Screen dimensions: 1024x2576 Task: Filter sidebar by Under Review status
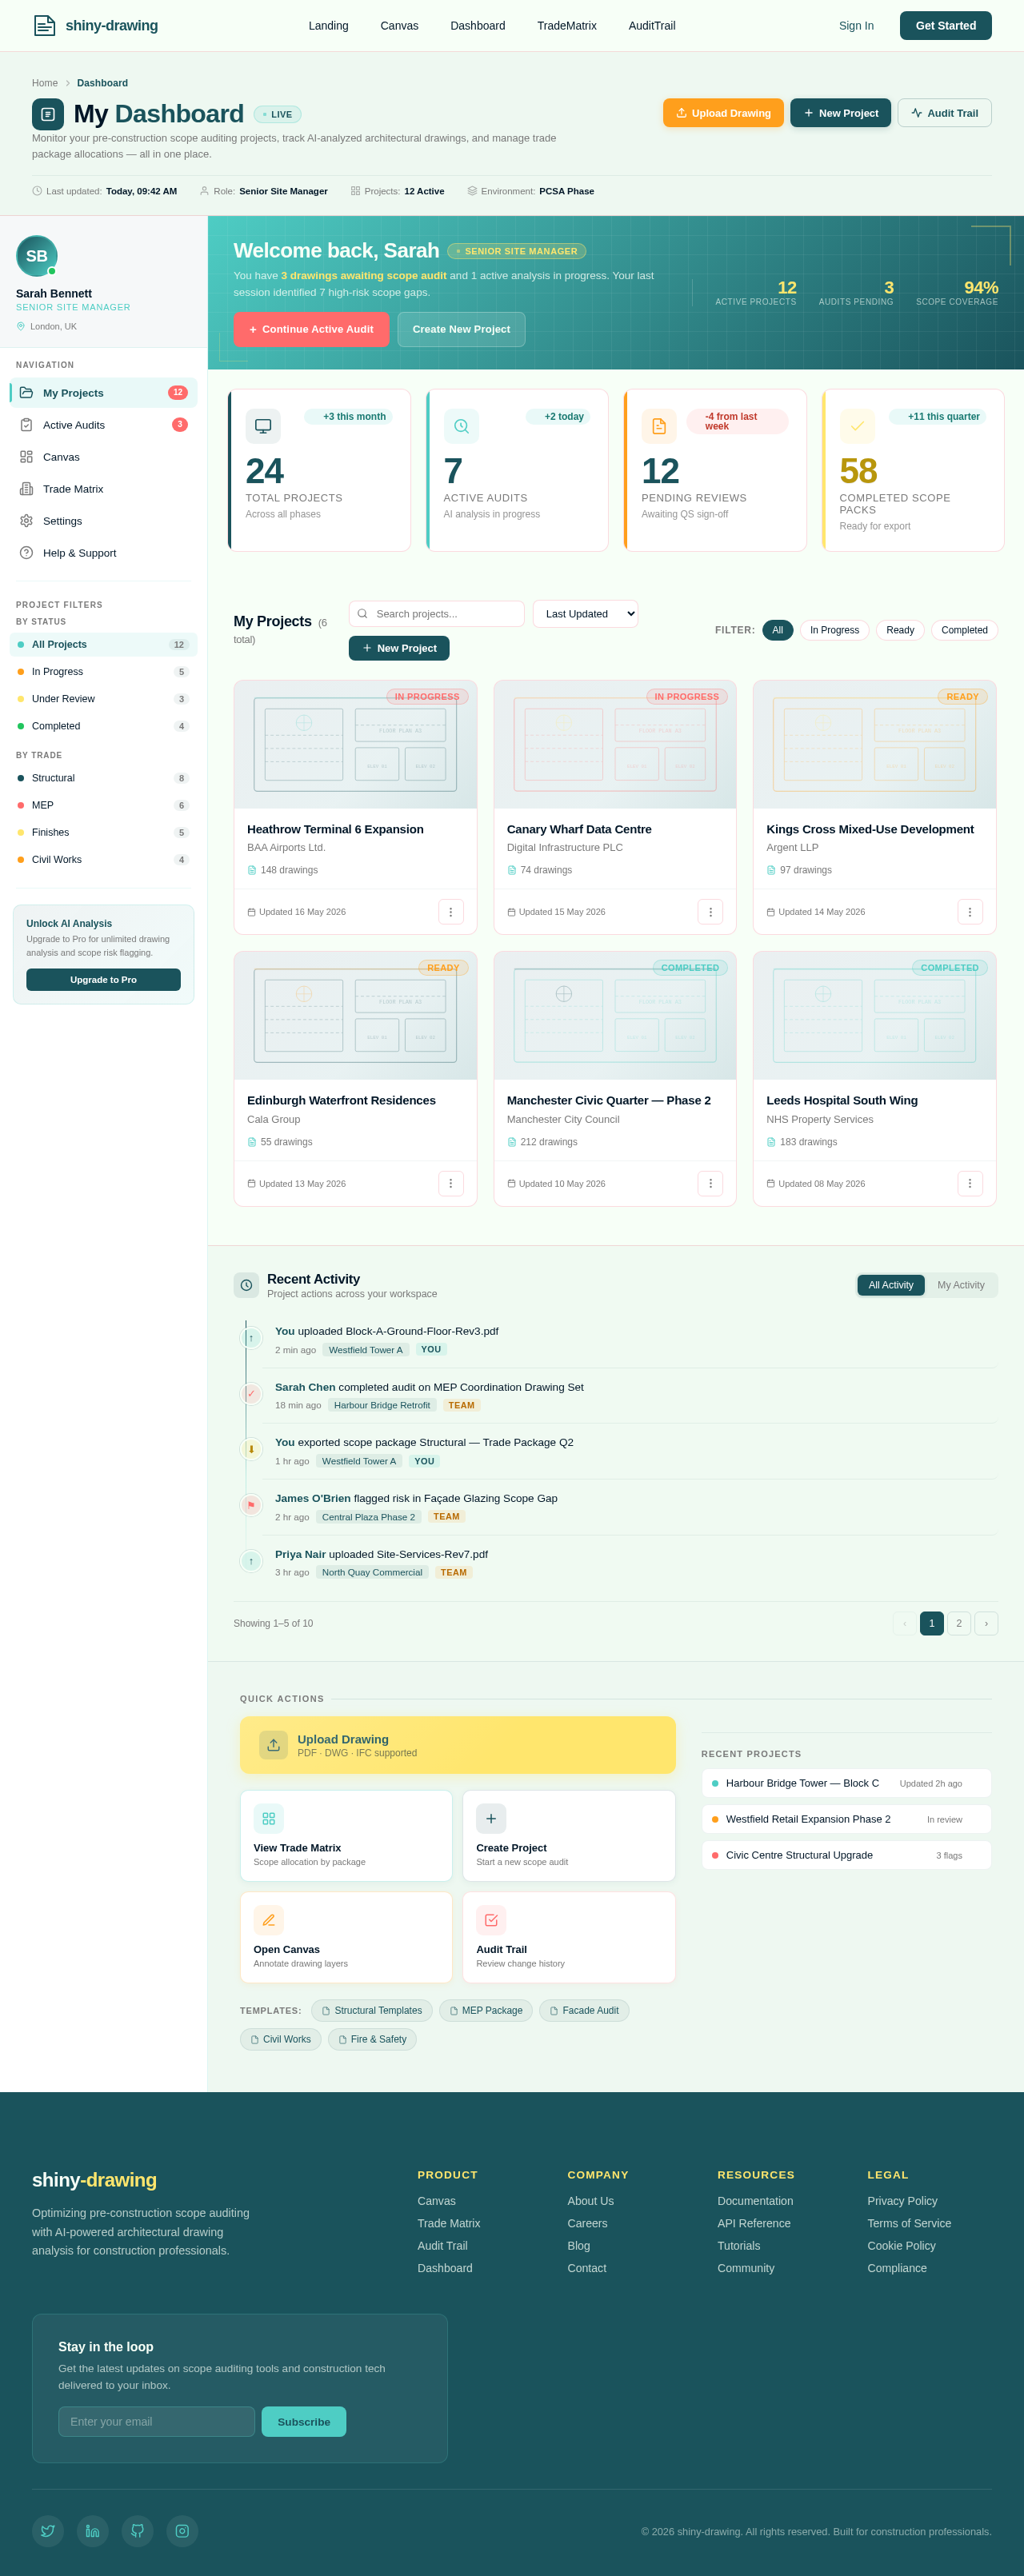pos(104,699)
